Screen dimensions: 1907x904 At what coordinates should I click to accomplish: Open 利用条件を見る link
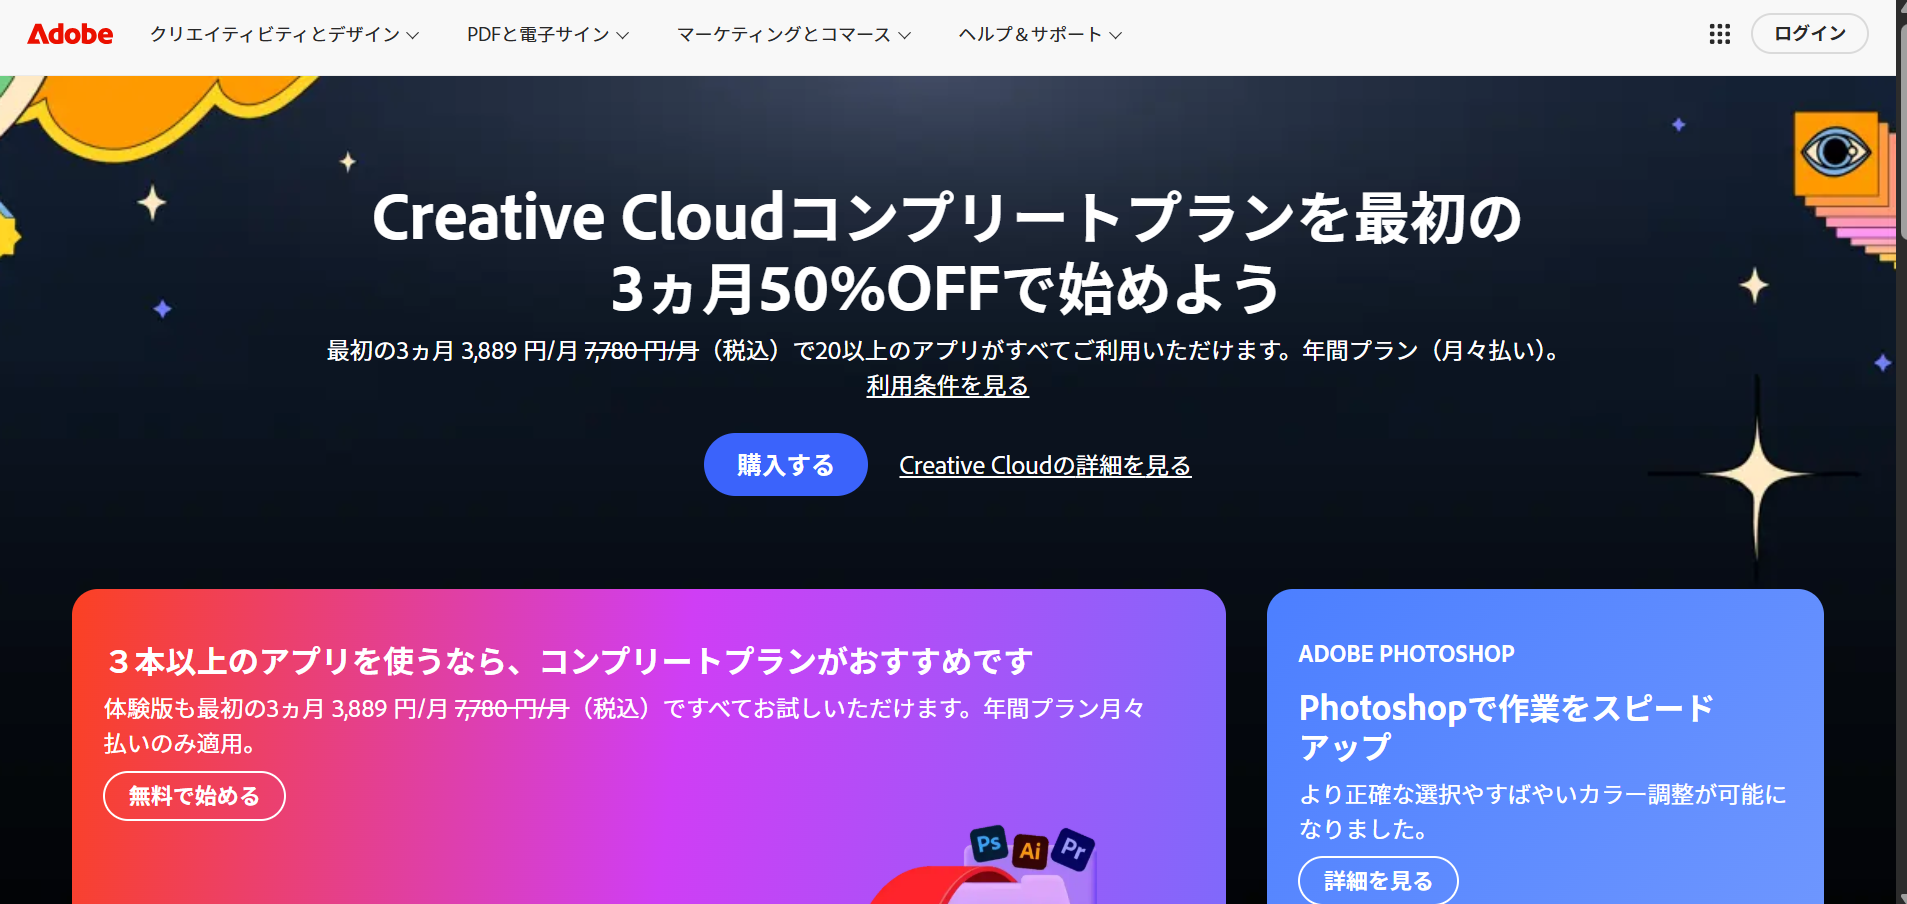tap(947, 386)
